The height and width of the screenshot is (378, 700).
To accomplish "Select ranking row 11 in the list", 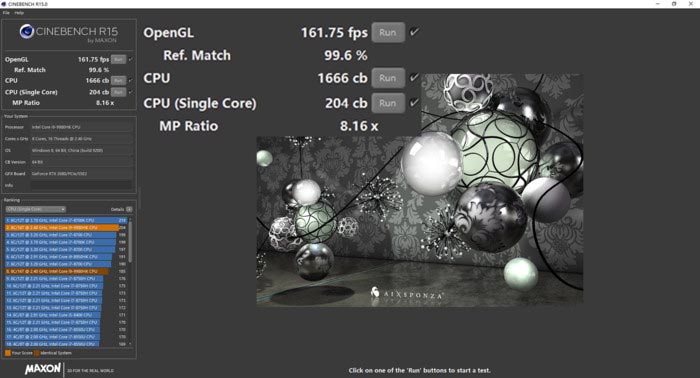I will (66, 293).
